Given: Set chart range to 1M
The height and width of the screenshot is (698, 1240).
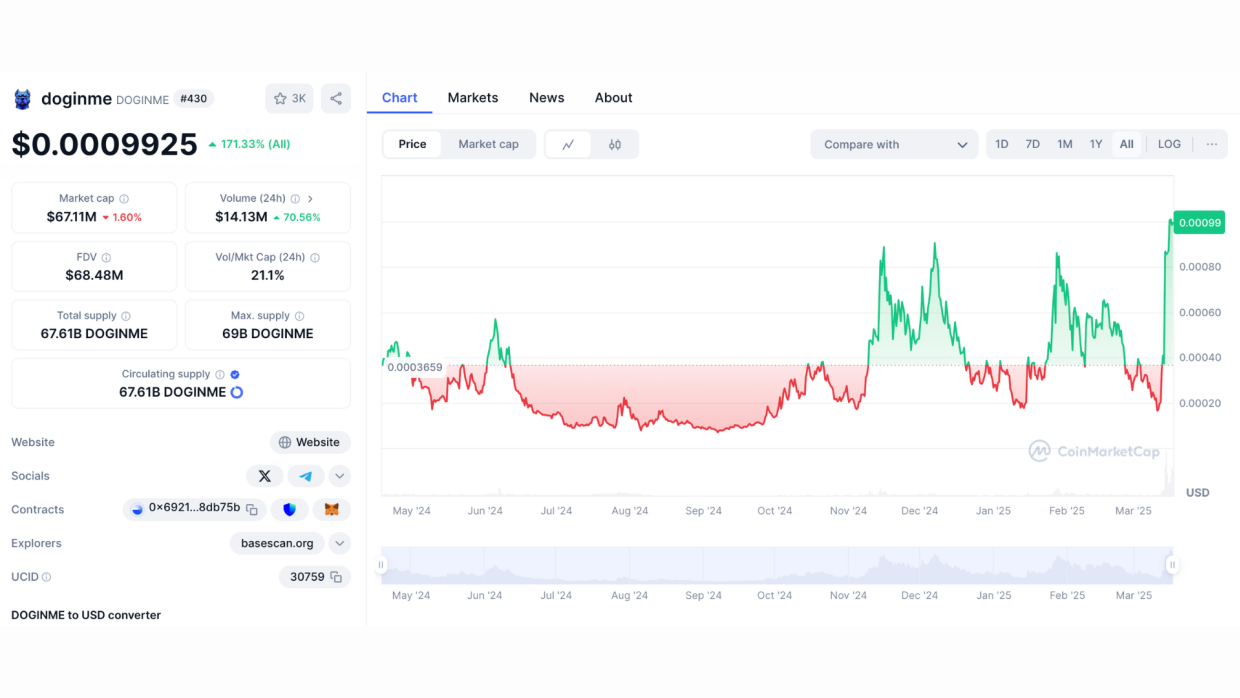Looking at the screenshot, I should 1065,144.
